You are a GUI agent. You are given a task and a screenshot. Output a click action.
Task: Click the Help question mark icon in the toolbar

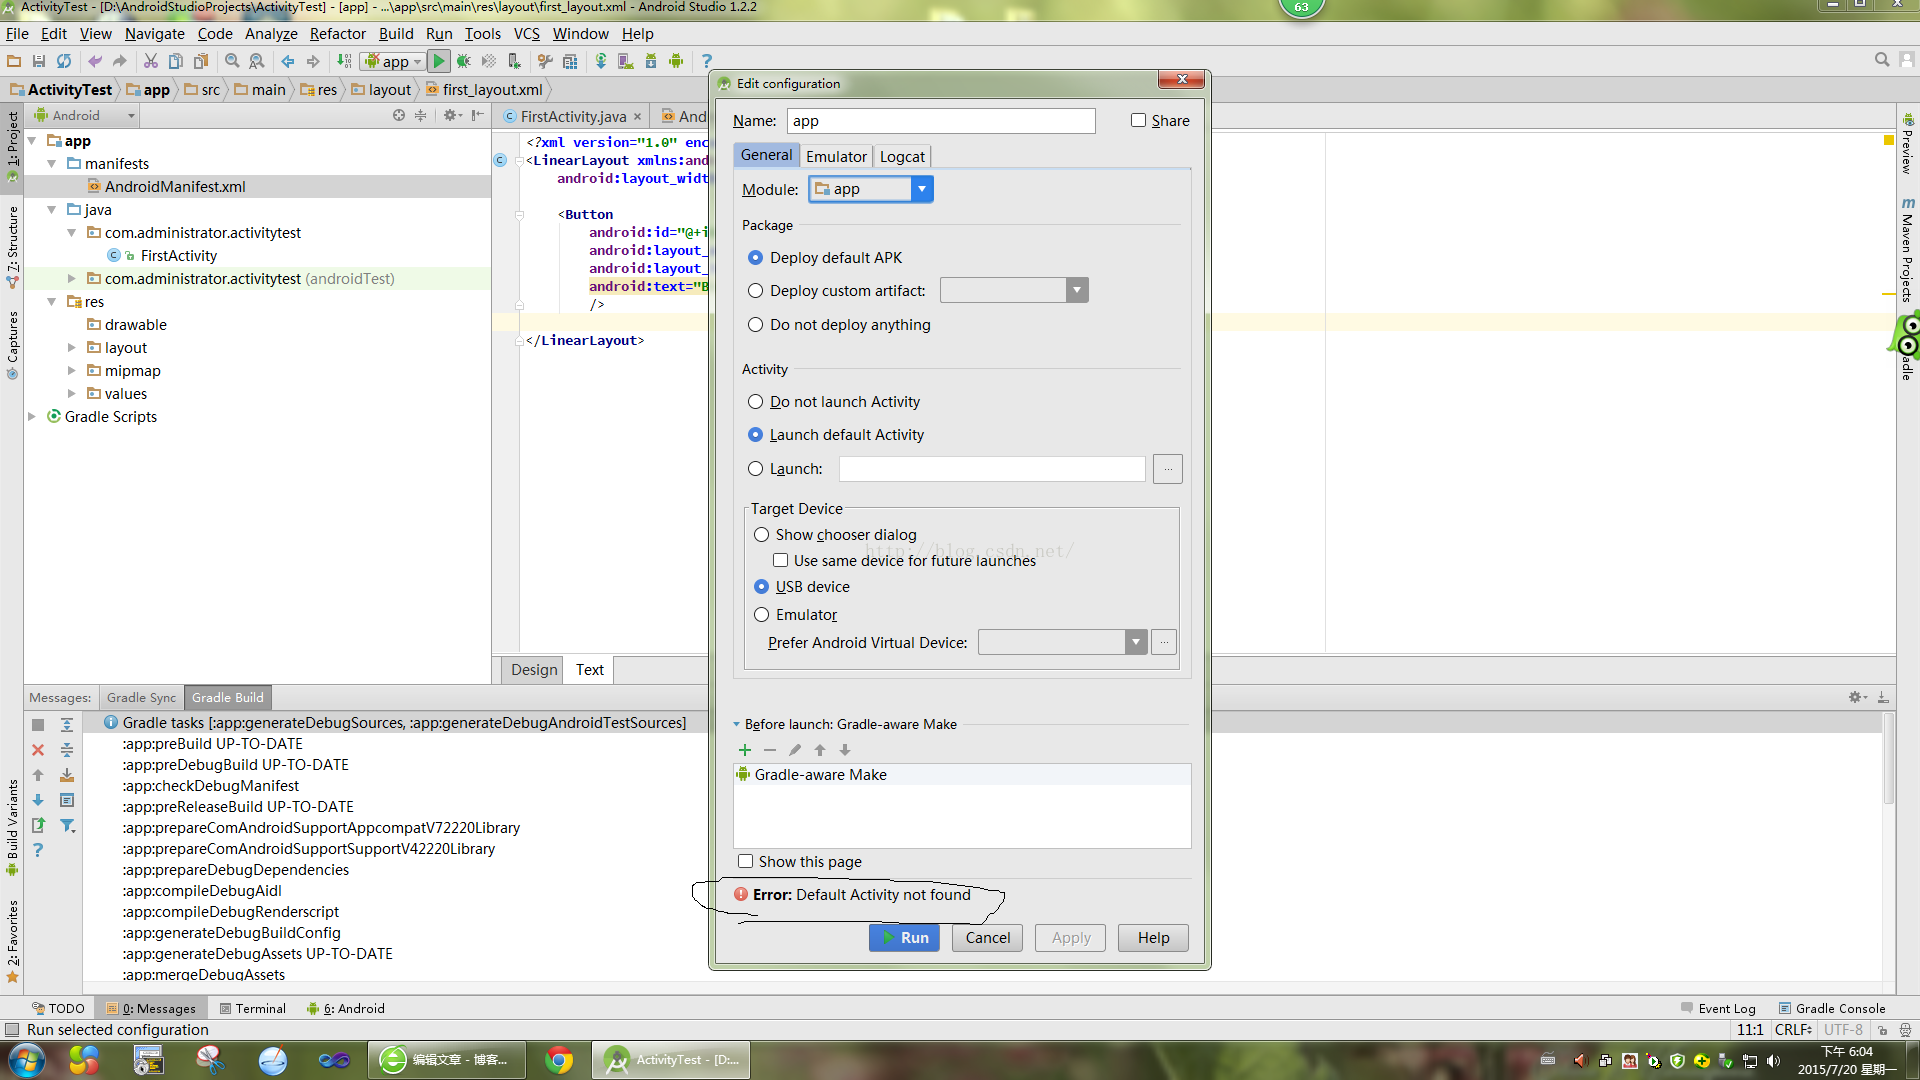click(707, 61)
